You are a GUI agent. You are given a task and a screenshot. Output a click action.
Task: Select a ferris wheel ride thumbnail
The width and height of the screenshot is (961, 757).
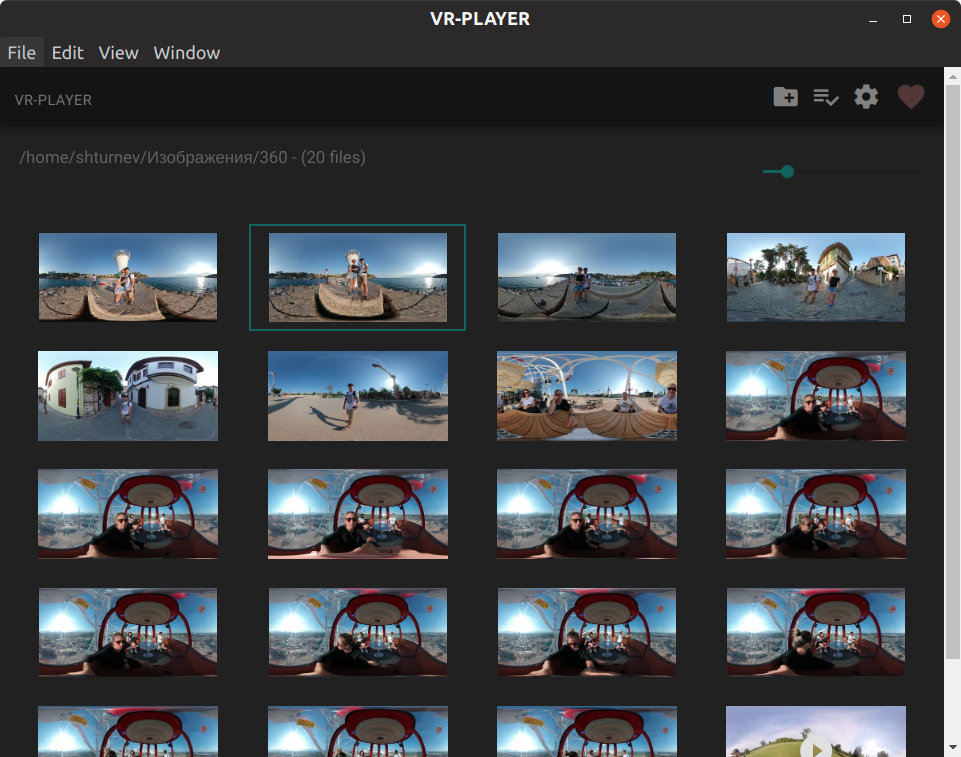click(357, 513)
